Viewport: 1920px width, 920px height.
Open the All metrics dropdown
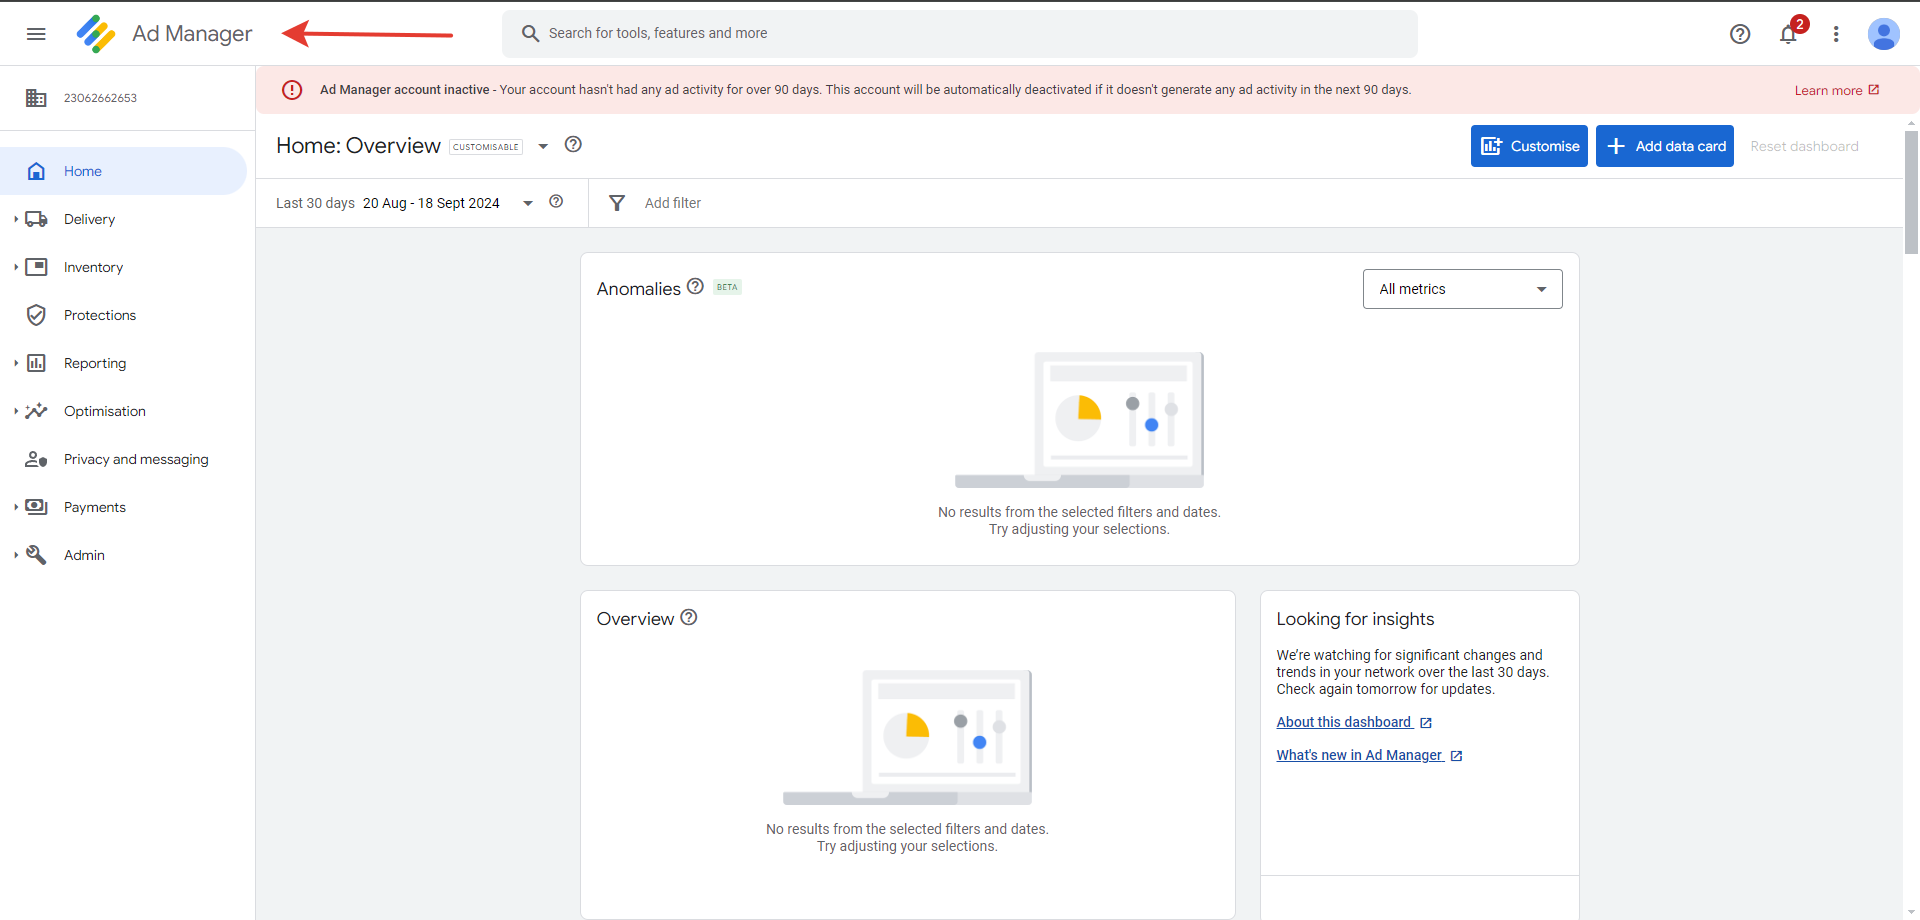(1462, 289)
